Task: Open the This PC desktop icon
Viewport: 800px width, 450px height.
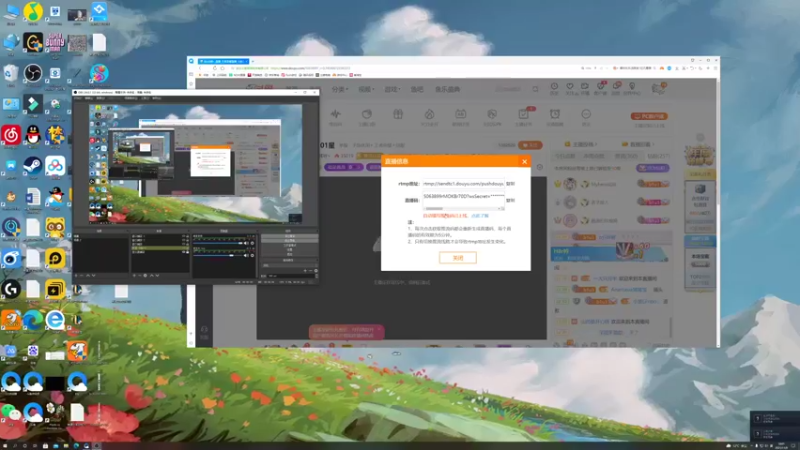Action: (11, 12)
